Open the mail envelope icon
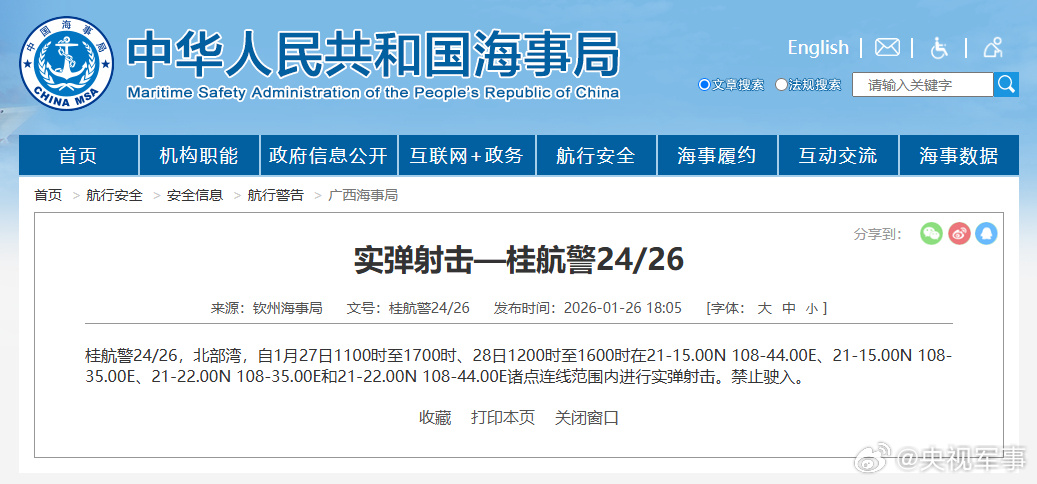This screenshot has height=484, width=1037. pyautogui.click(x=887, y=48)
